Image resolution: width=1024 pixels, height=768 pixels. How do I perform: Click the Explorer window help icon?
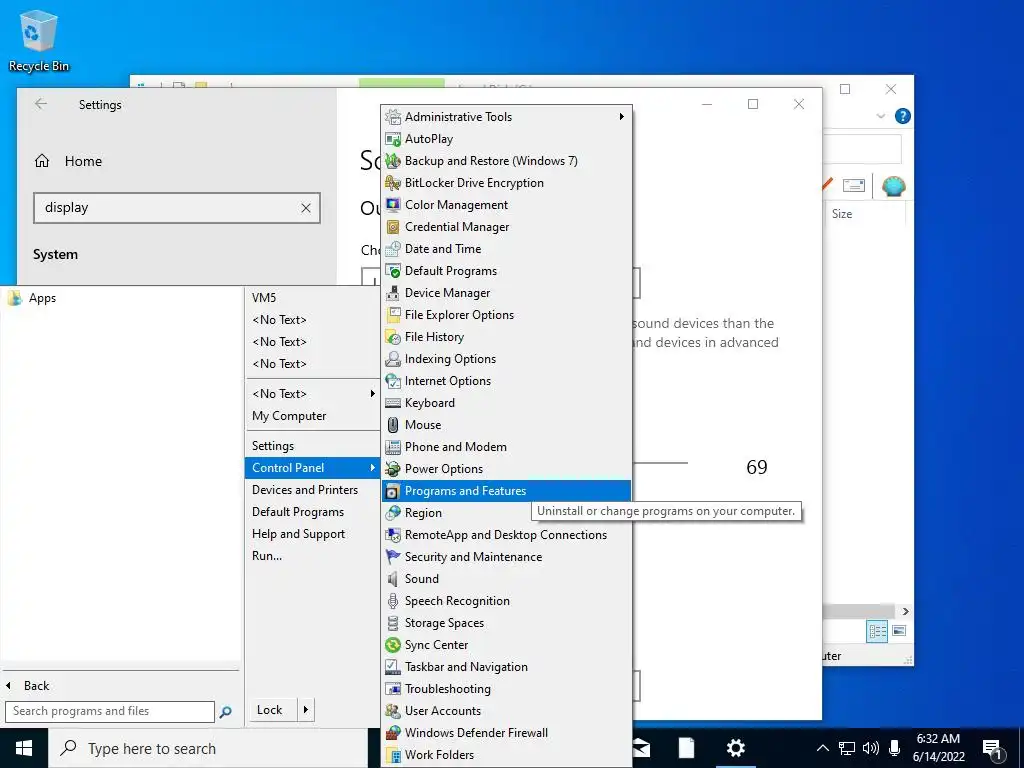point(903,116)
